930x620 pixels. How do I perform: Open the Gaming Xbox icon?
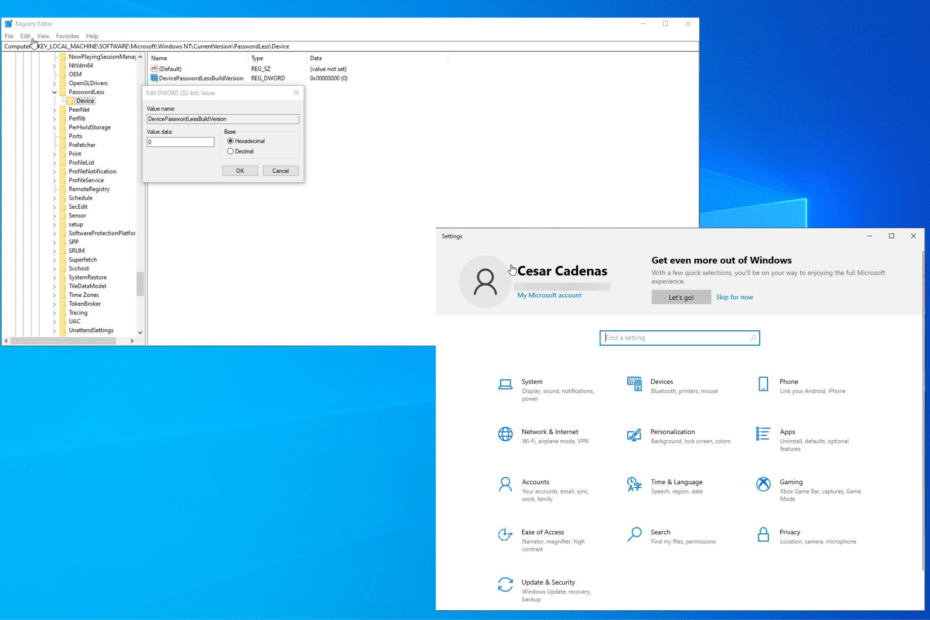point(763,484)
